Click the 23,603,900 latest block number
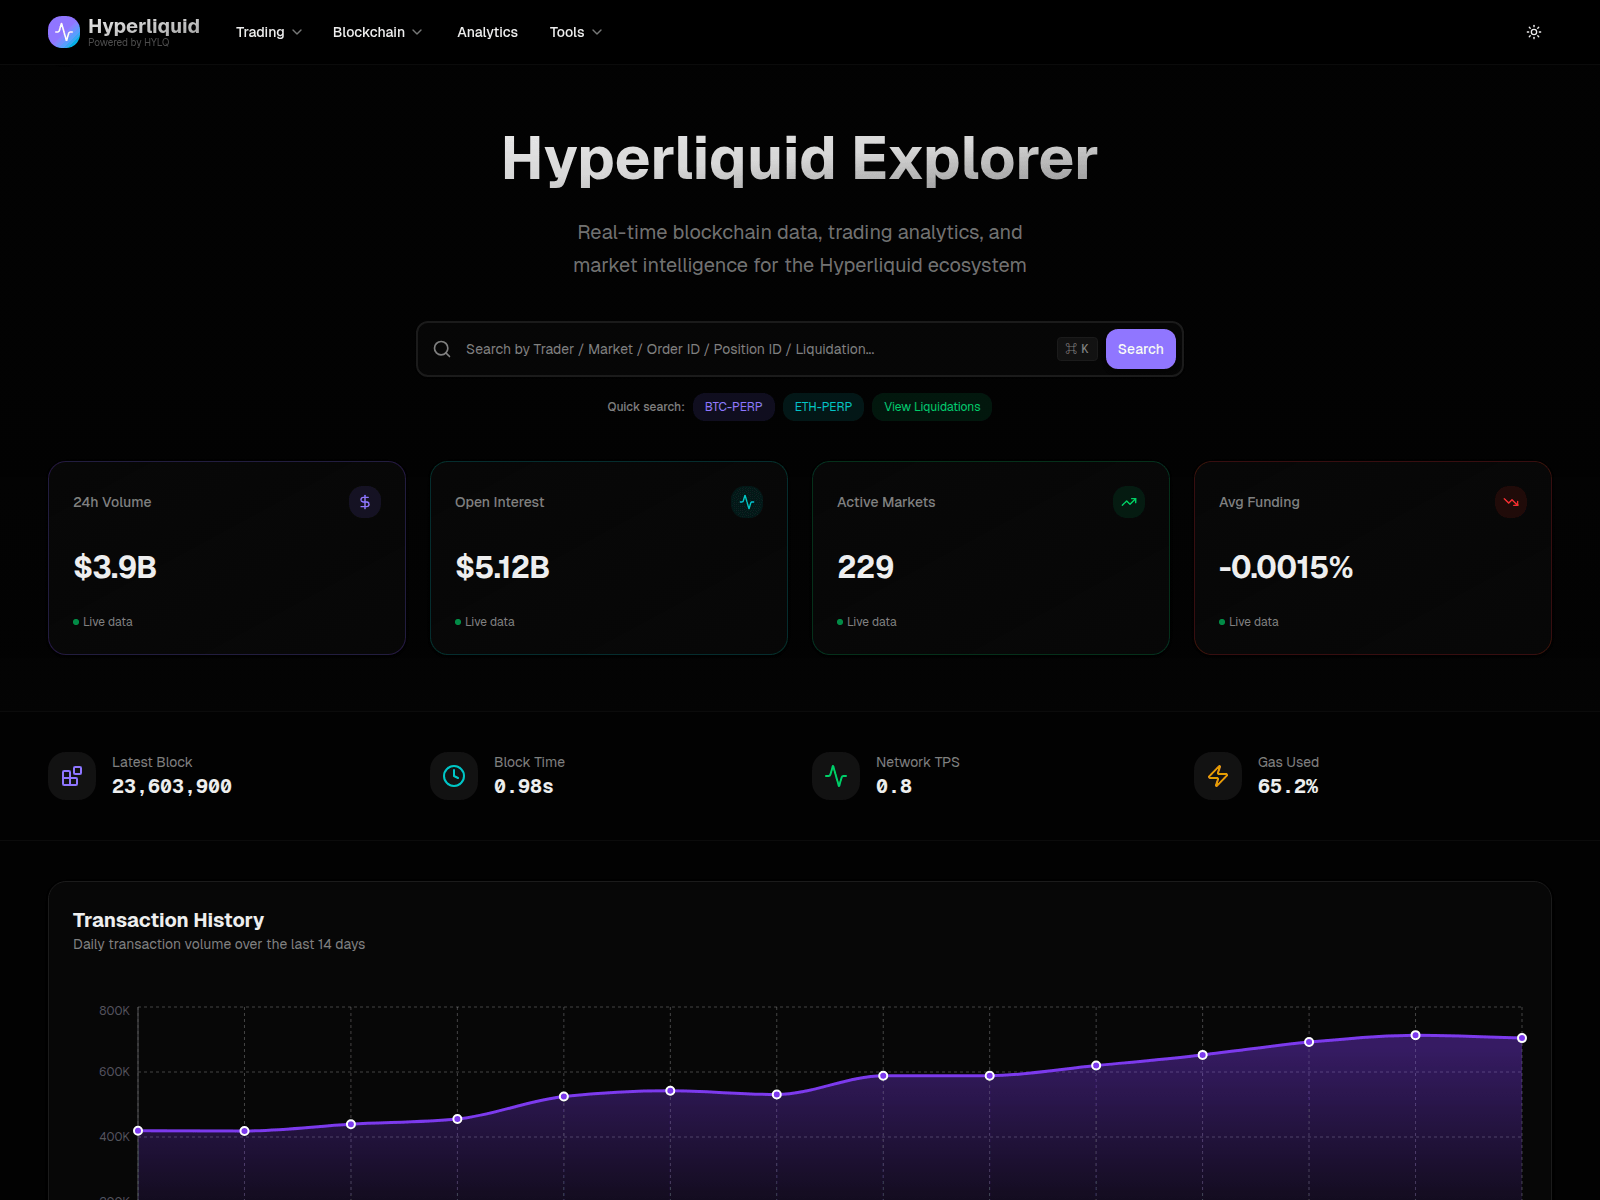The image size is (1600, 1200). coord(172,786)
